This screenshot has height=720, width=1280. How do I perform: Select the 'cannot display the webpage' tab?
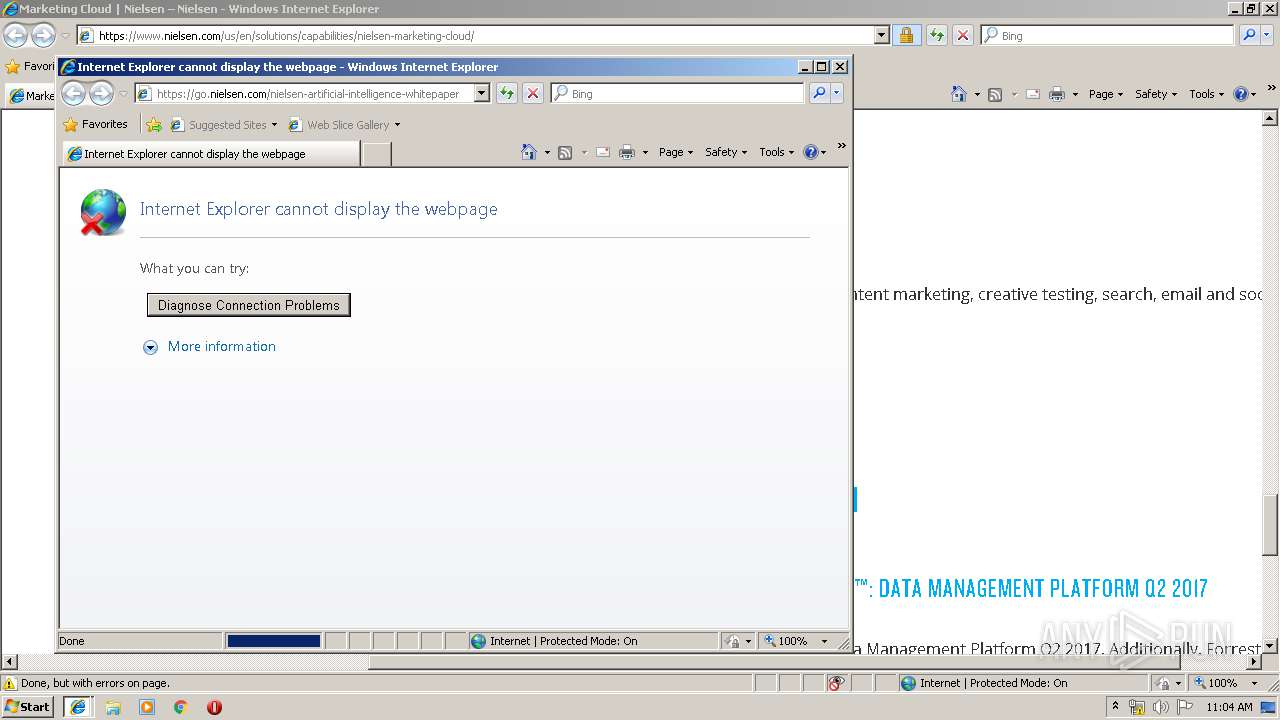pyautogui.click(x=211, y=154)
